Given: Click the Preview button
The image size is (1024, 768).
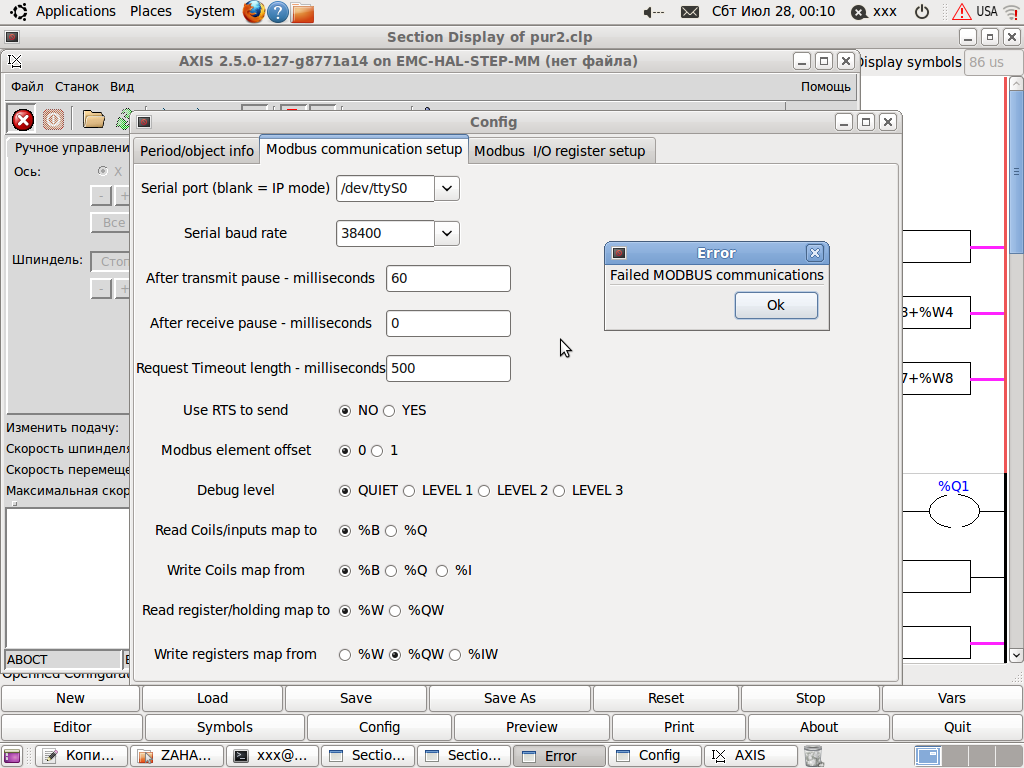Looking at the screenshot, I should 532,727.
